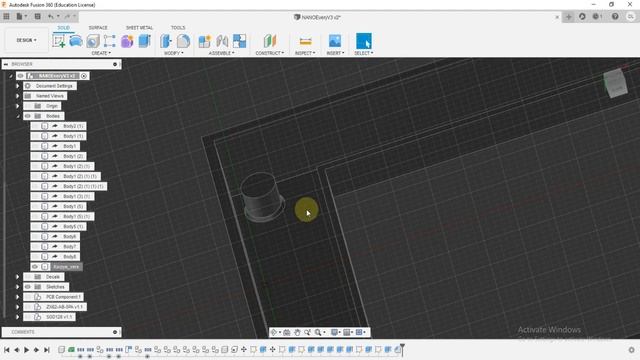The image size is (640, 360).
Task: Switch to the SURFACE tab
Action: (x=98, y=28)
